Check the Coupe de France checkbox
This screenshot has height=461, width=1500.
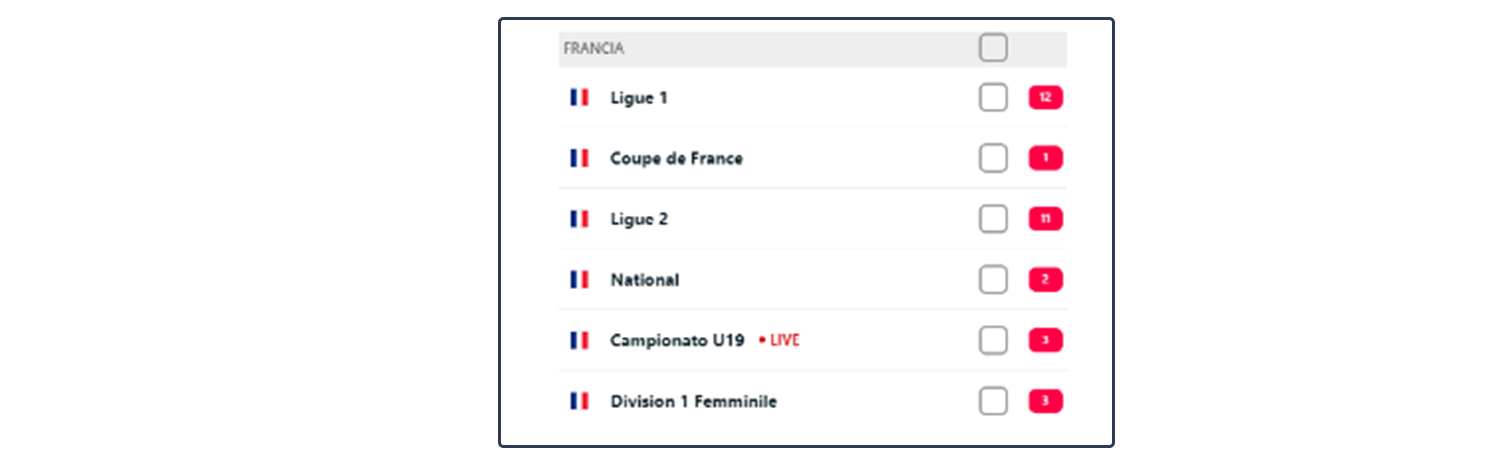[x=993, y=158]
